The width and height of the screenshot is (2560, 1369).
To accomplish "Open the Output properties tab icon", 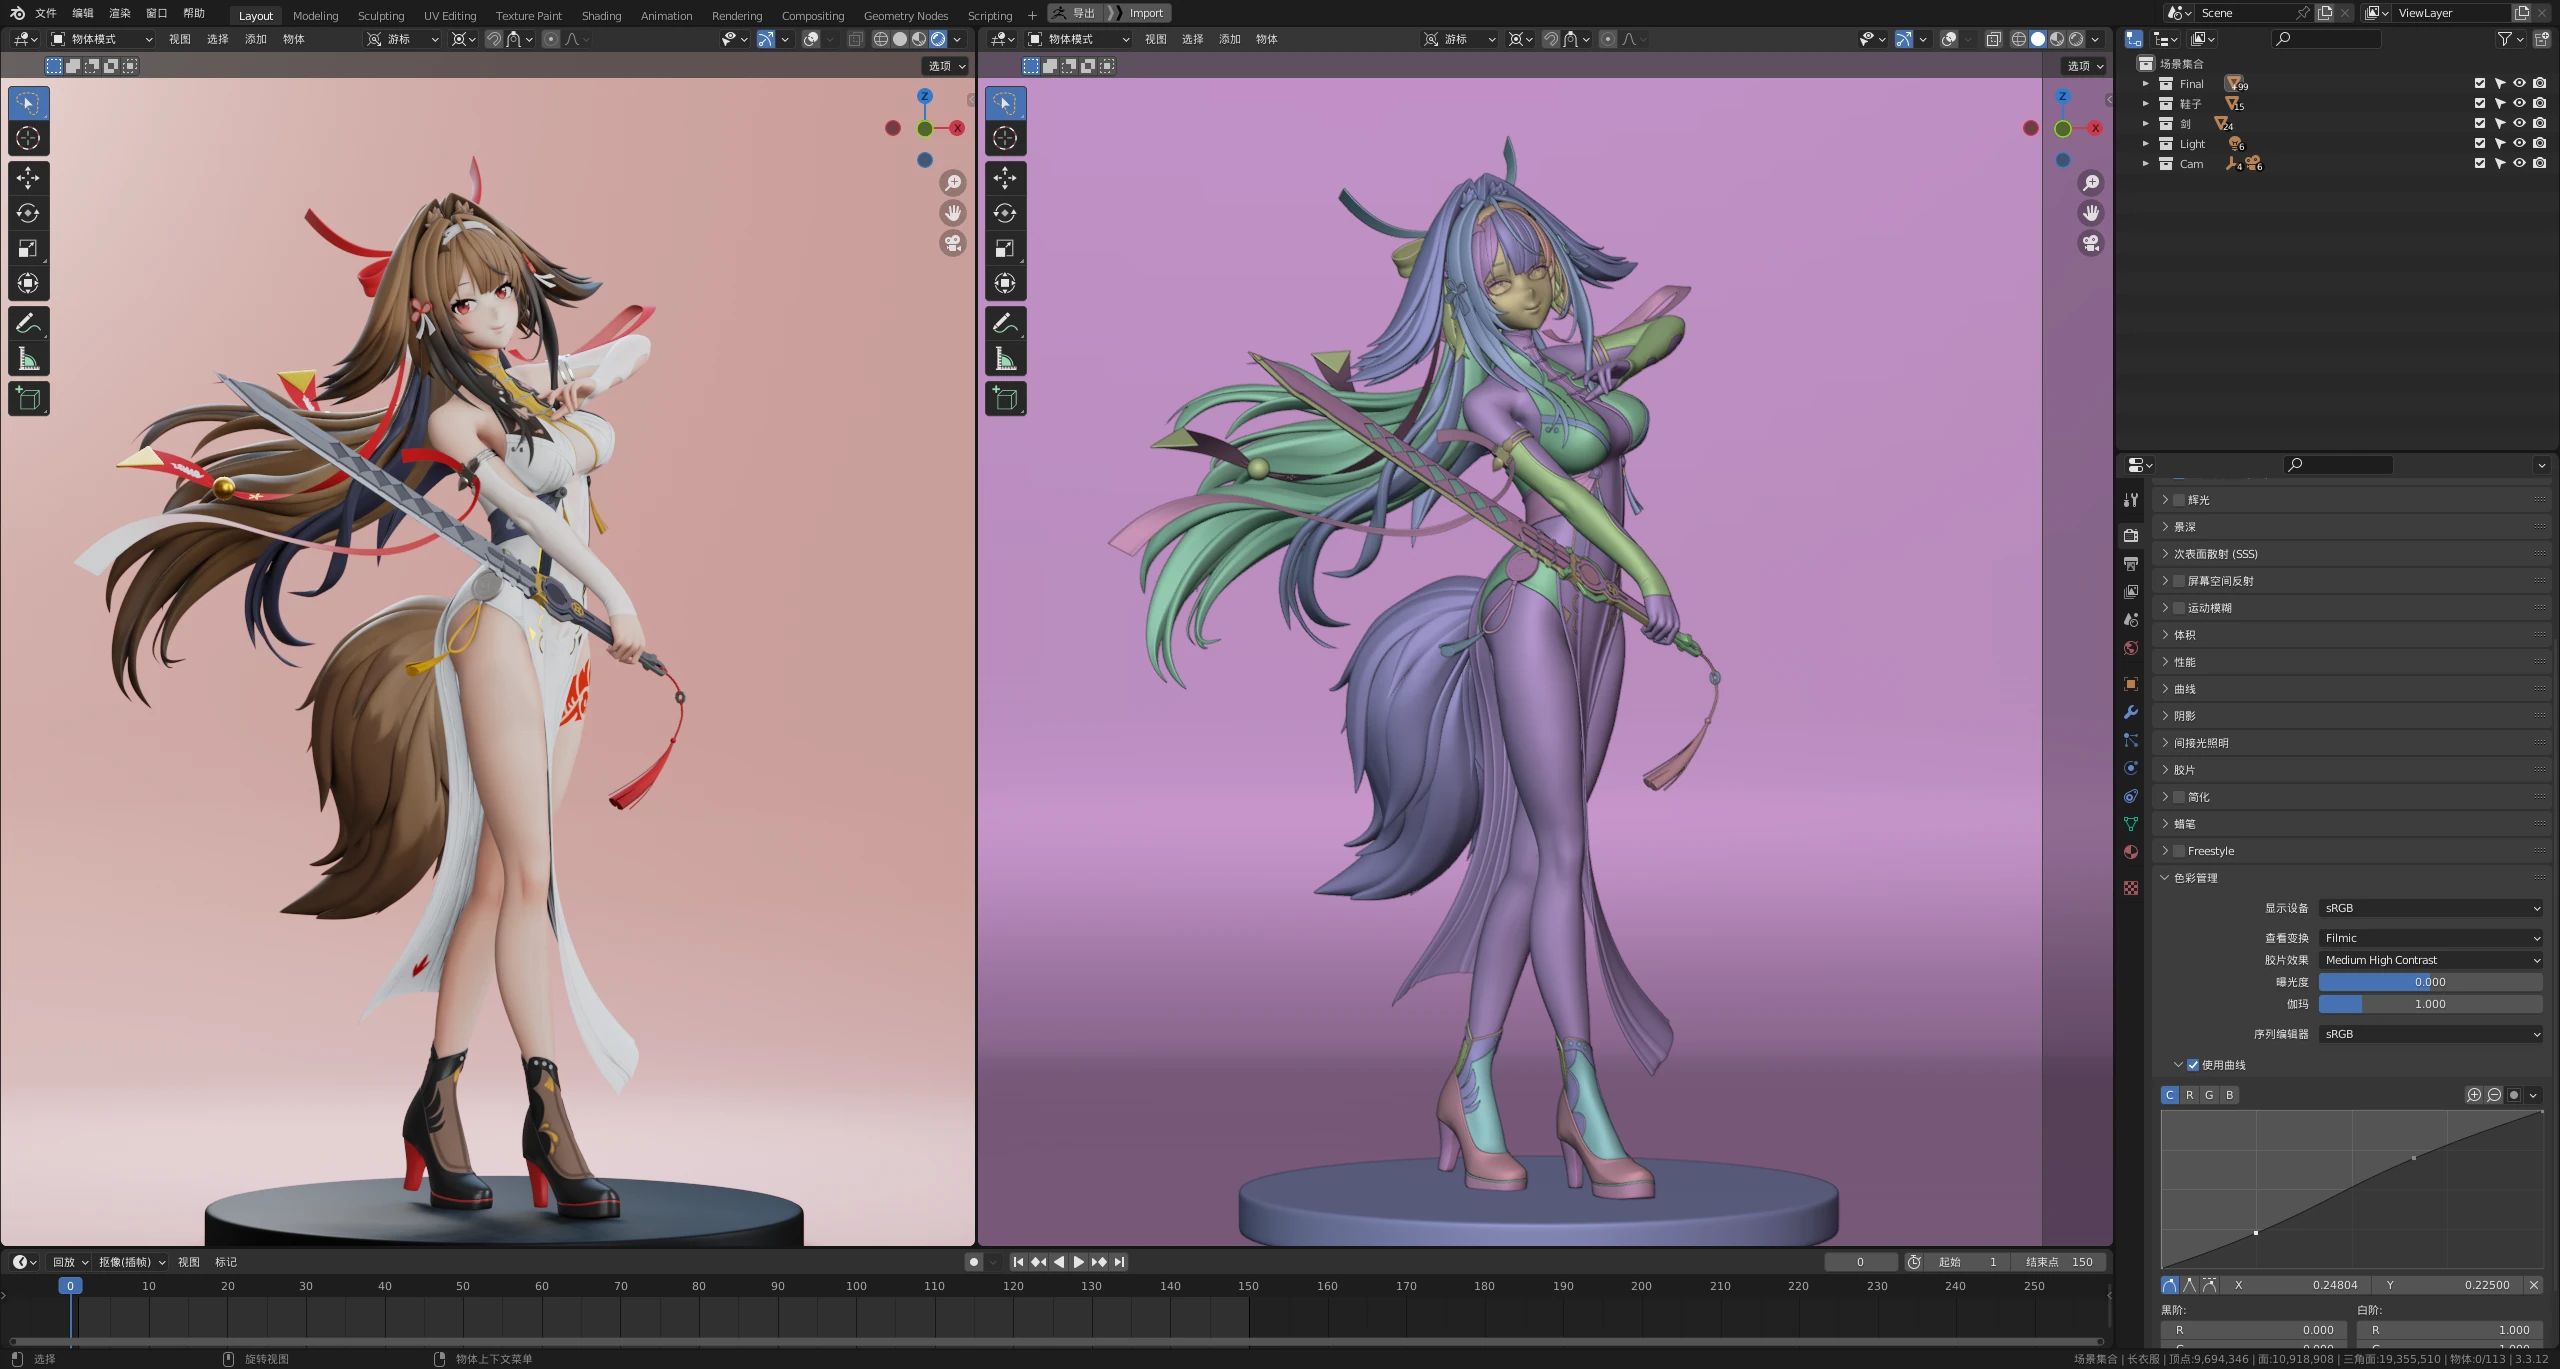I will click(2131, 563).
